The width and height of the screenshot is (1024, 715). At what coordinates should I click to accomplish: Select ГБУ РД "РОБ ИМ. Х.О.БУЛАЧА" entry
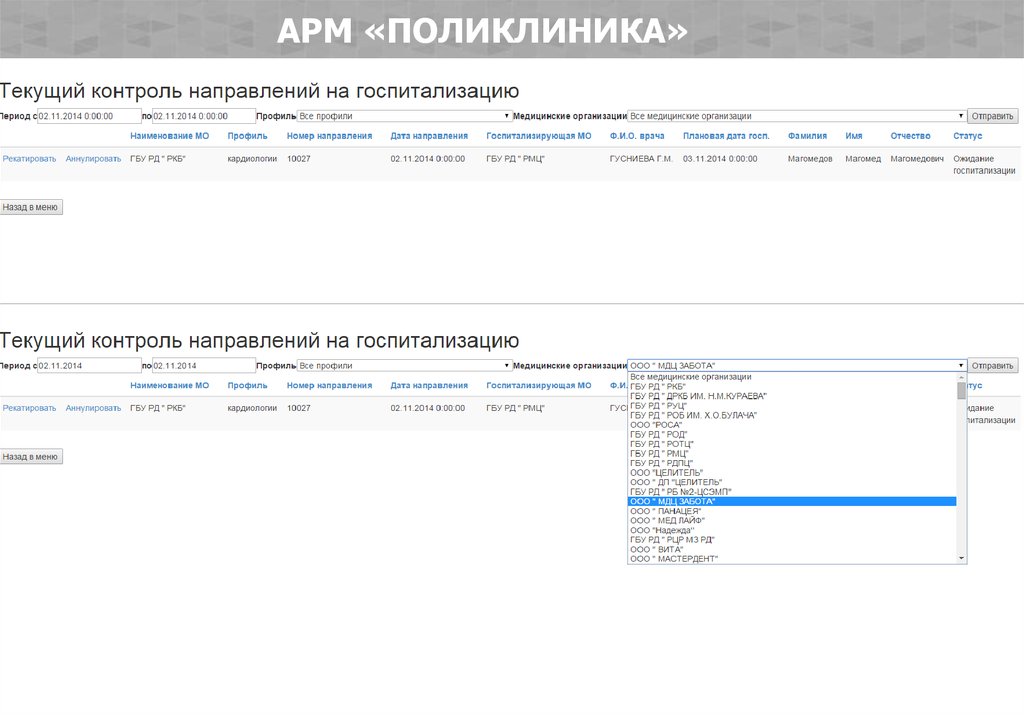click(693, 415)
